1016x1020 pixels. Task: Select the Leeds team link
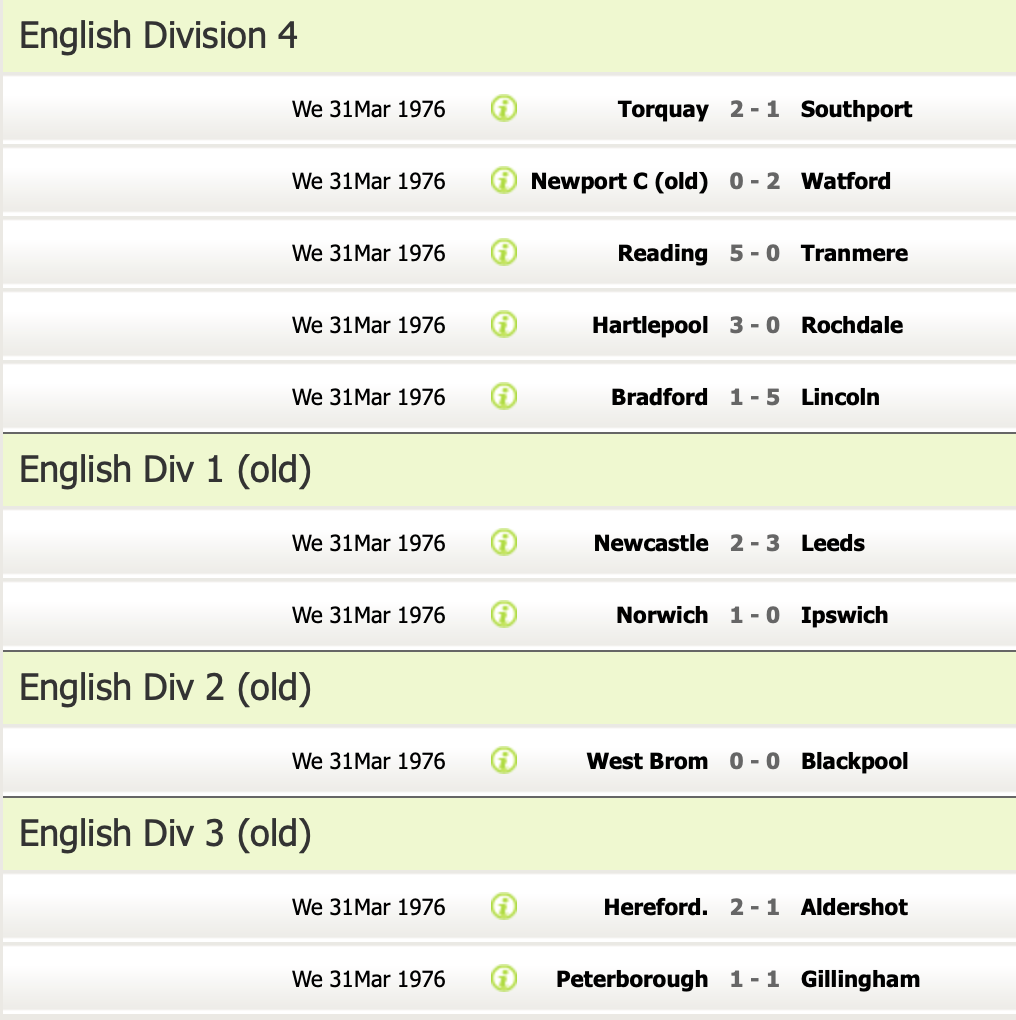832,543
